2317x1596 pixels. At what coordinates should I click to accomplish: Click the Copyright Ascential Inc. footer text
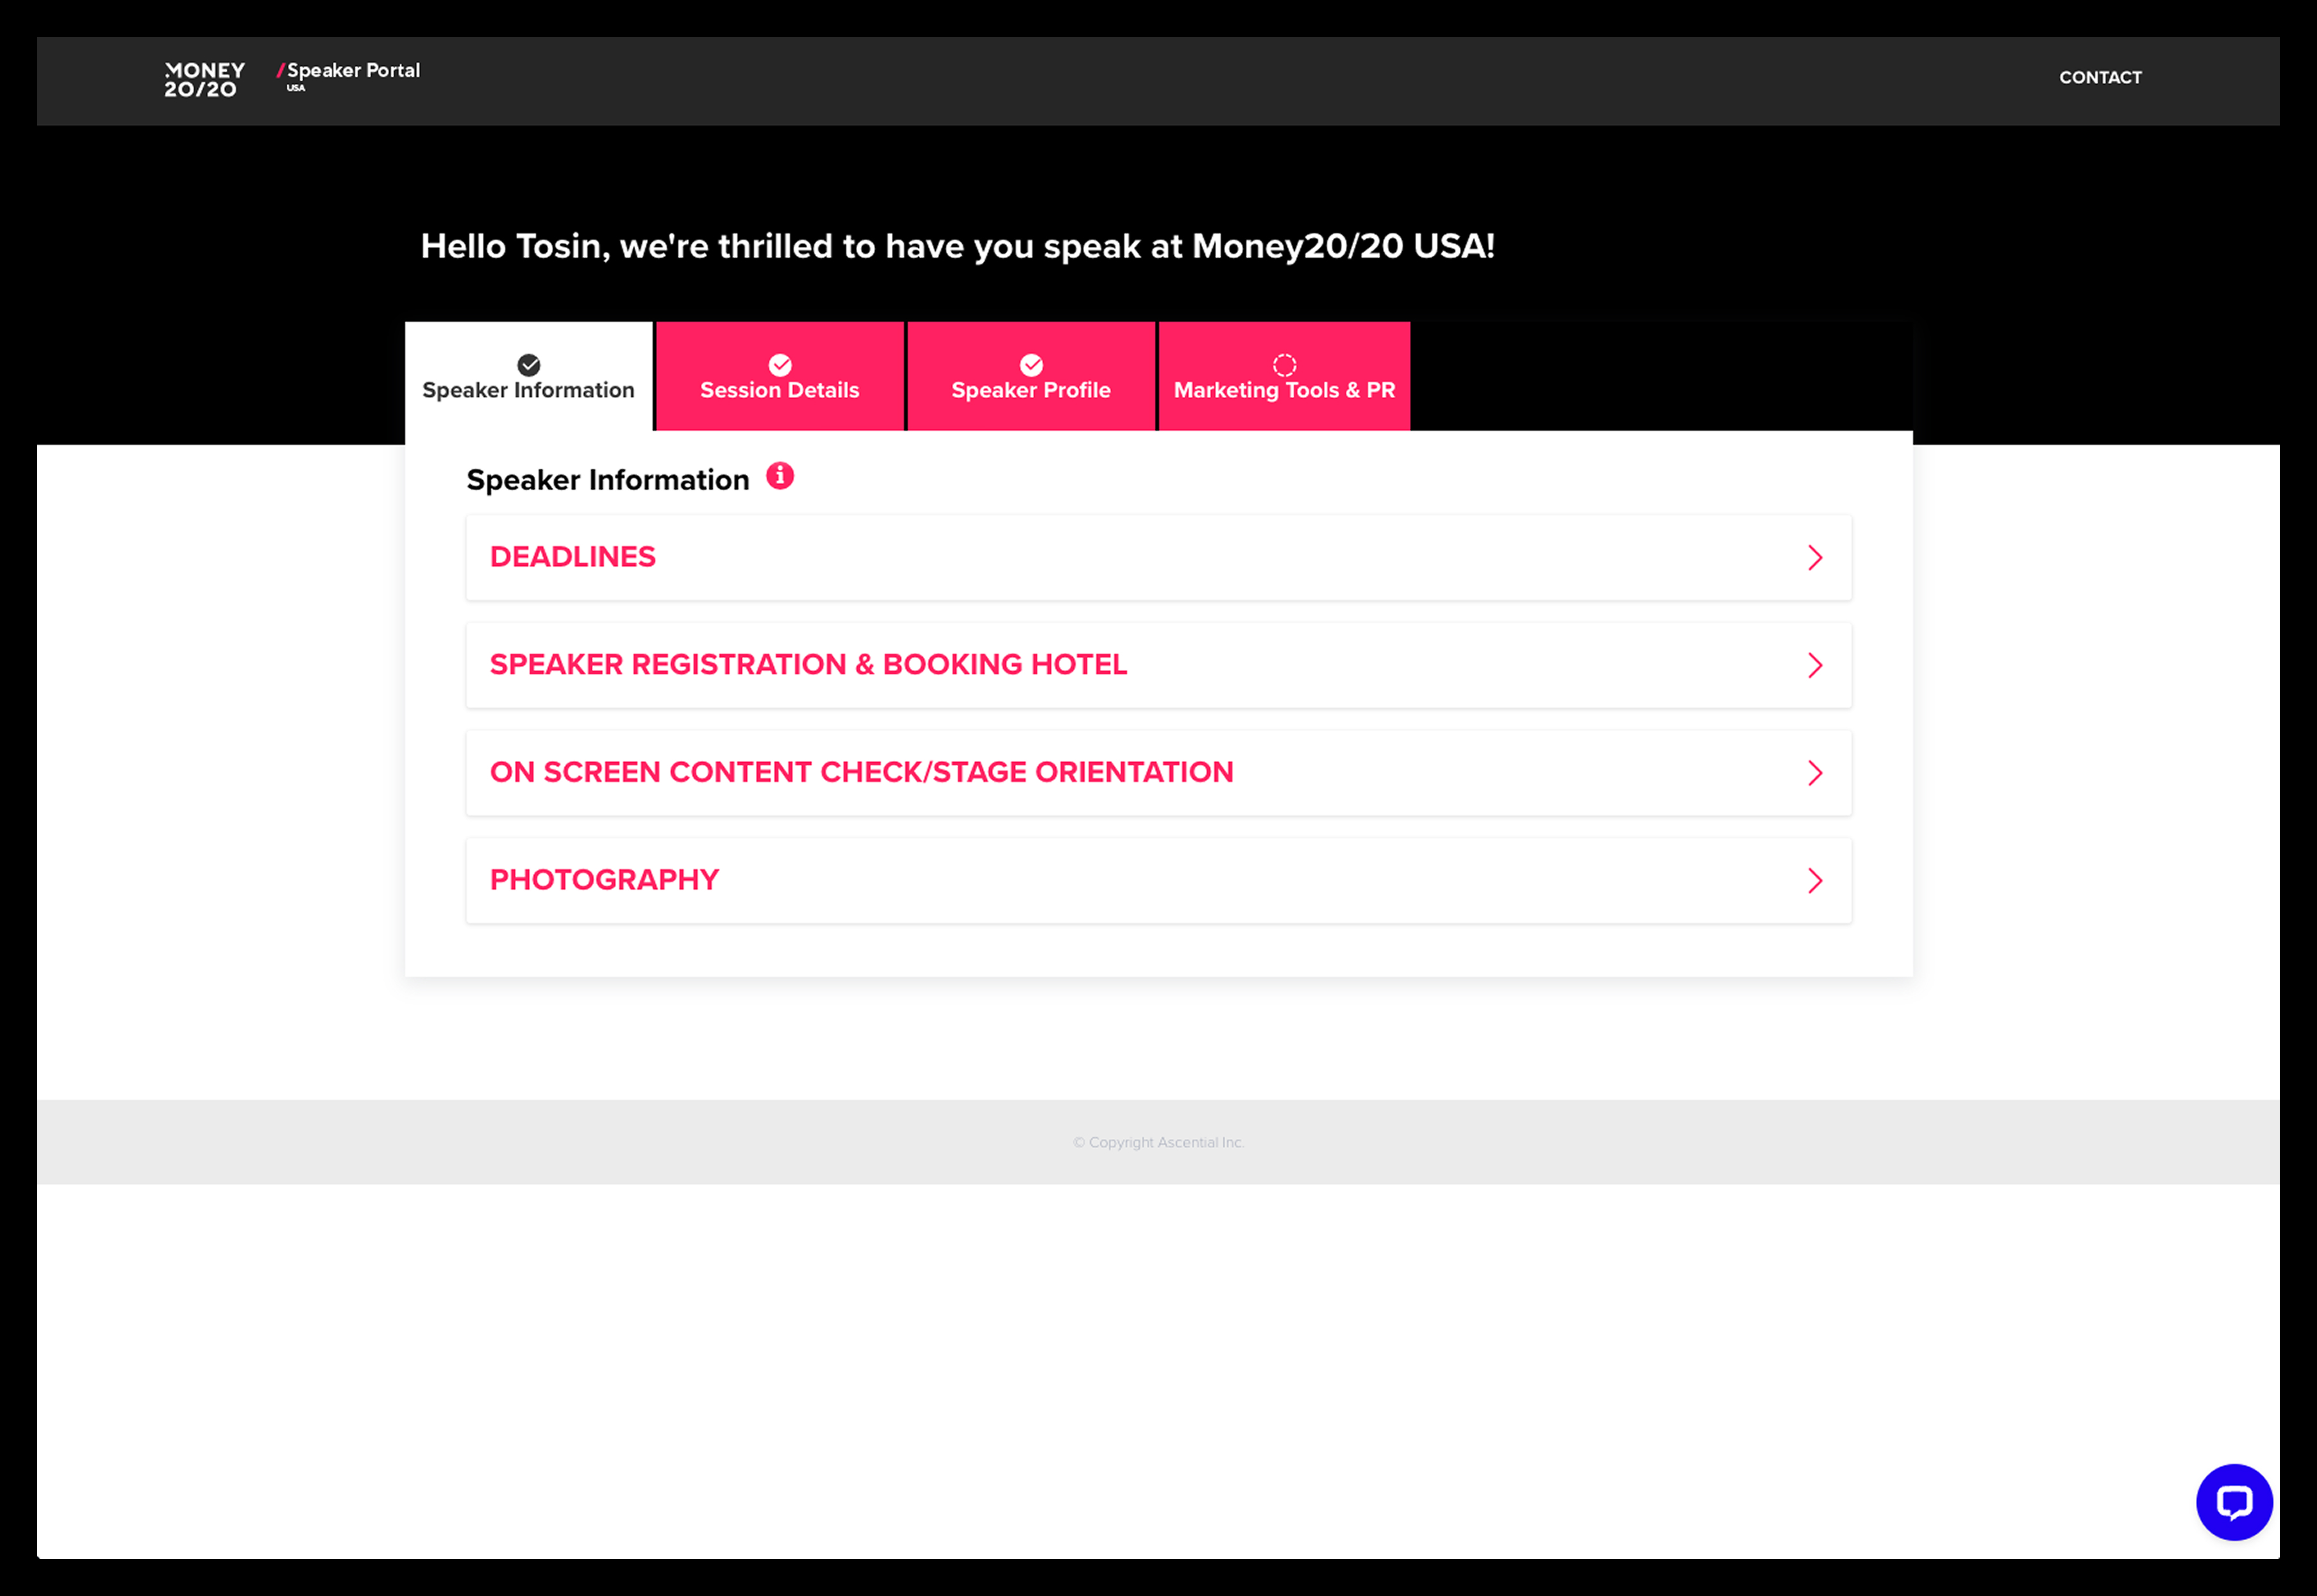click(1158, 1143)
